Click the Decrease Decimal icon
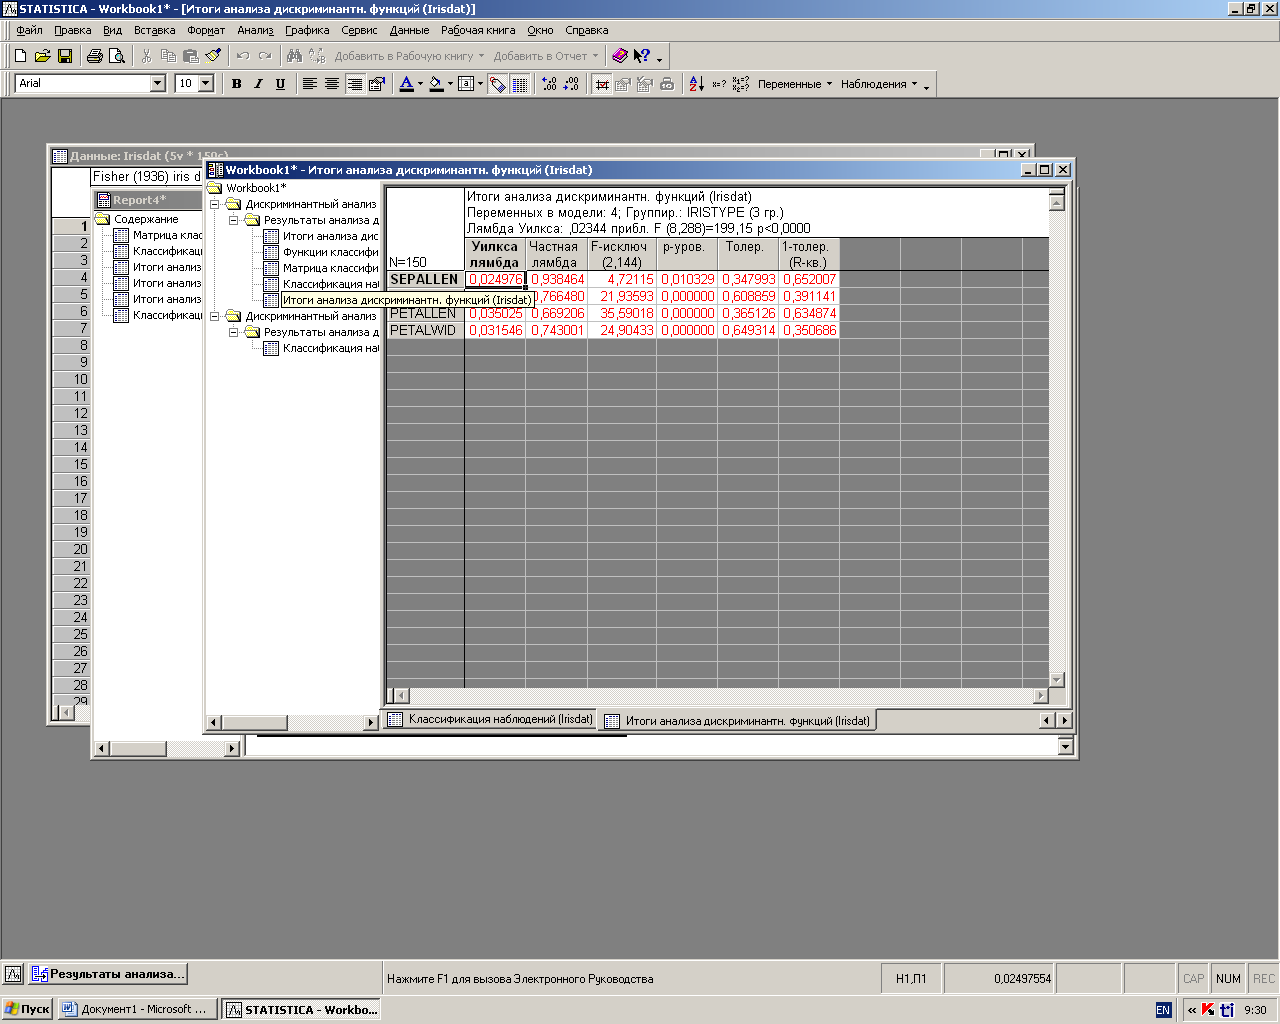Screen dimensions: 1280x1024 571,84
